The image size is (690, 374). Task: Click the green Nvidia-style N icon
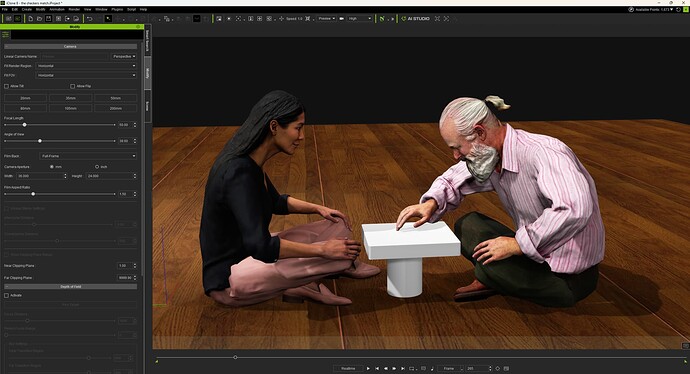[x=382, y=18]
